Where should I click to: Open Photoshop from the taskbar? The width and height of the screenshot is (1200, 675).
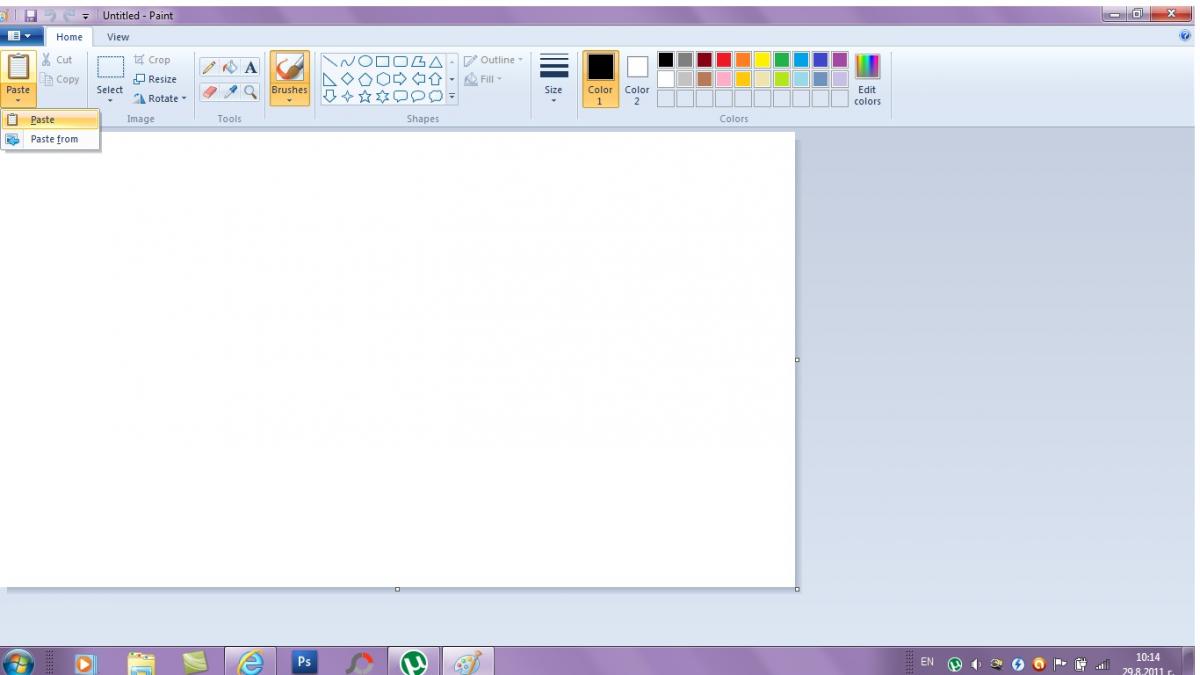pos(304,662)
